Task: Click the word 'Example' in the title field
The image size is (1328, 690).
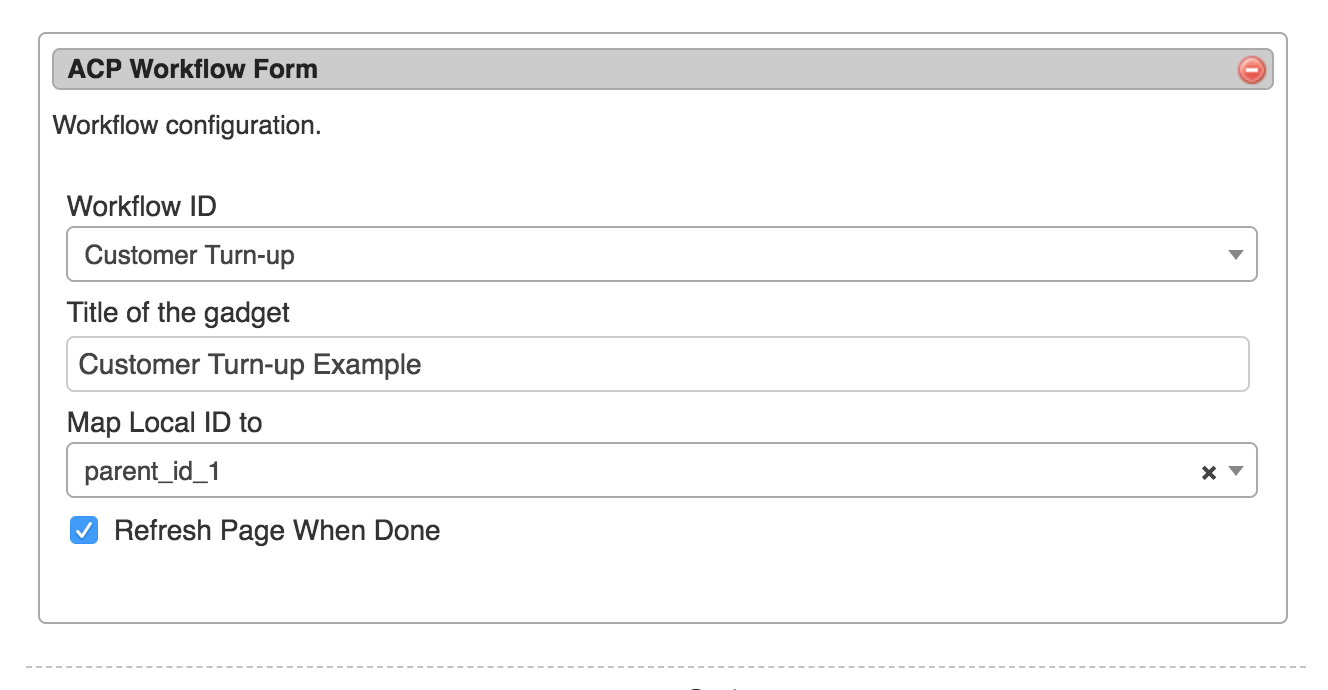Action: [x=367, y=364]
